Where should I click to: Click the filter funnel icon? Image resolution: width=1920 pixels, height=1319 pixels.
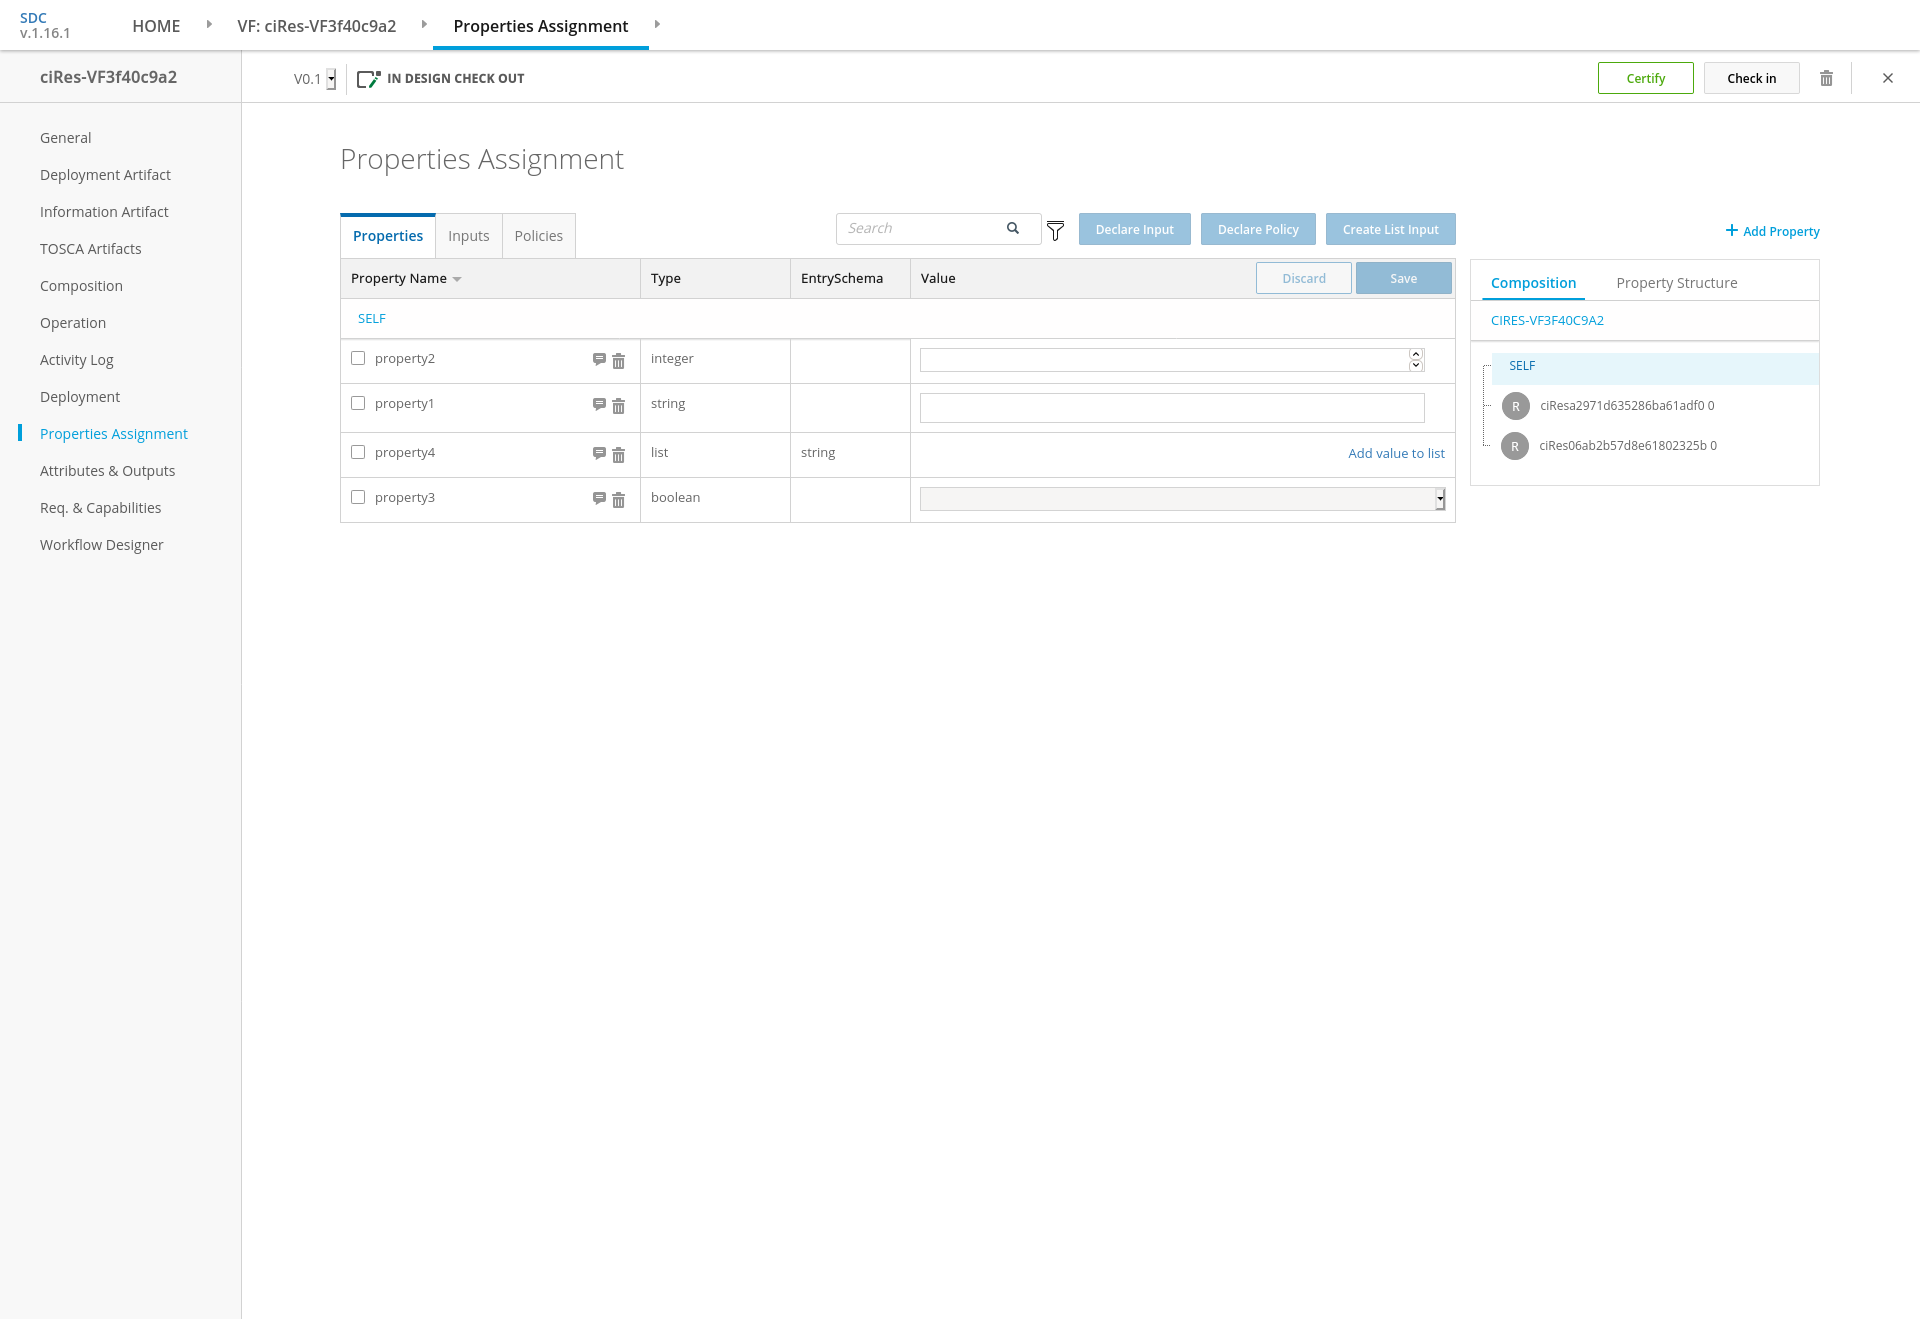[x=1055, y=231]
